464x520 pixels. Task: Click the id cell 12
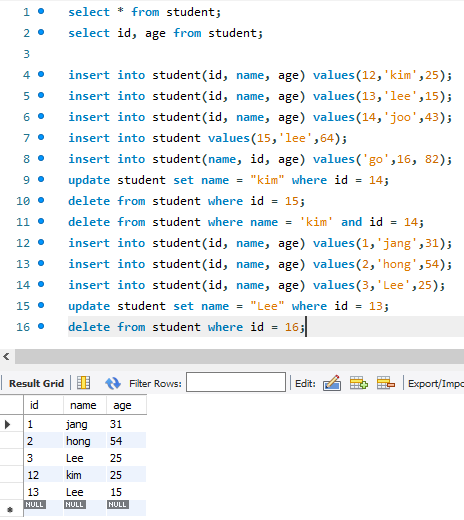tap(43, 475)
